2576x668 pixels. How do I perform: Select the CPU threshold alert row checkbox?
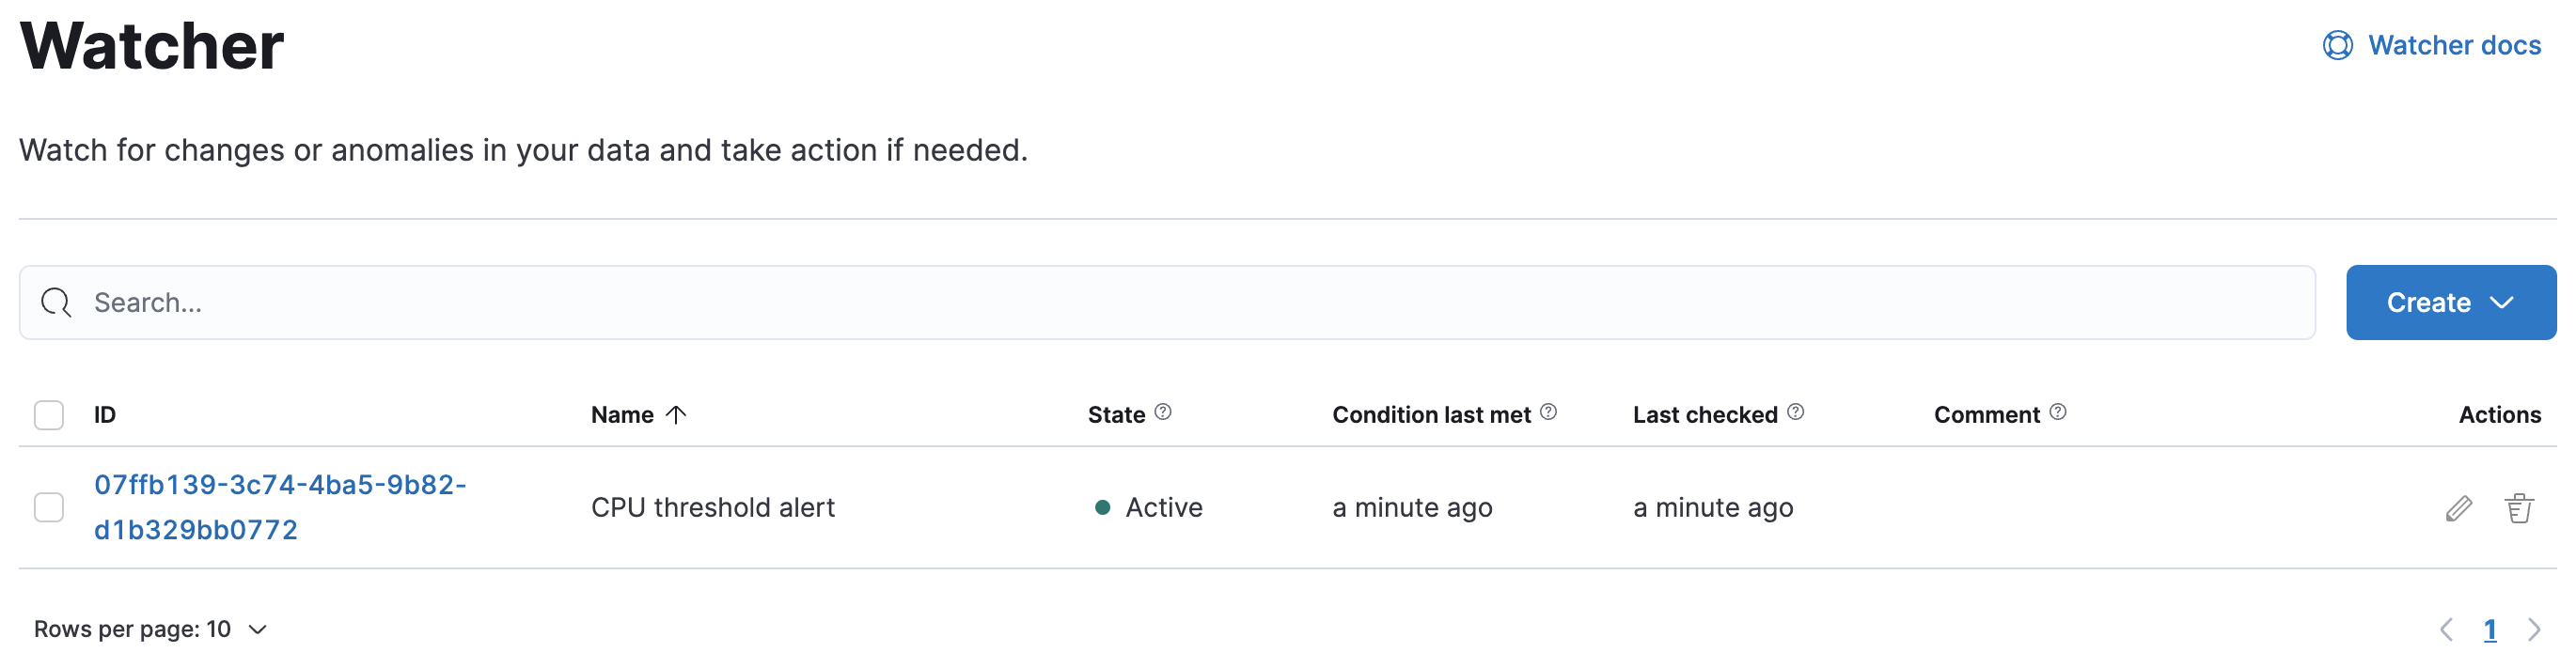(x=49, y=508)
